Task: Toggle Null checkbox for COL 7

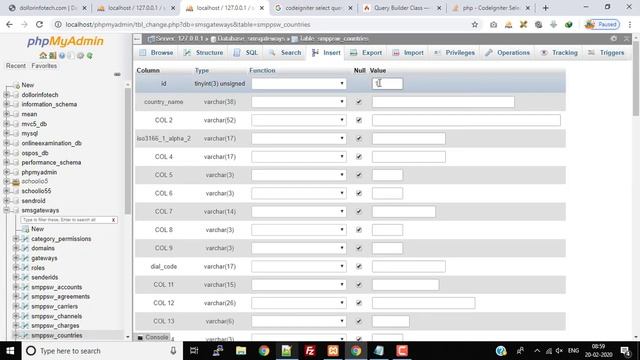Action: (359, 211)
